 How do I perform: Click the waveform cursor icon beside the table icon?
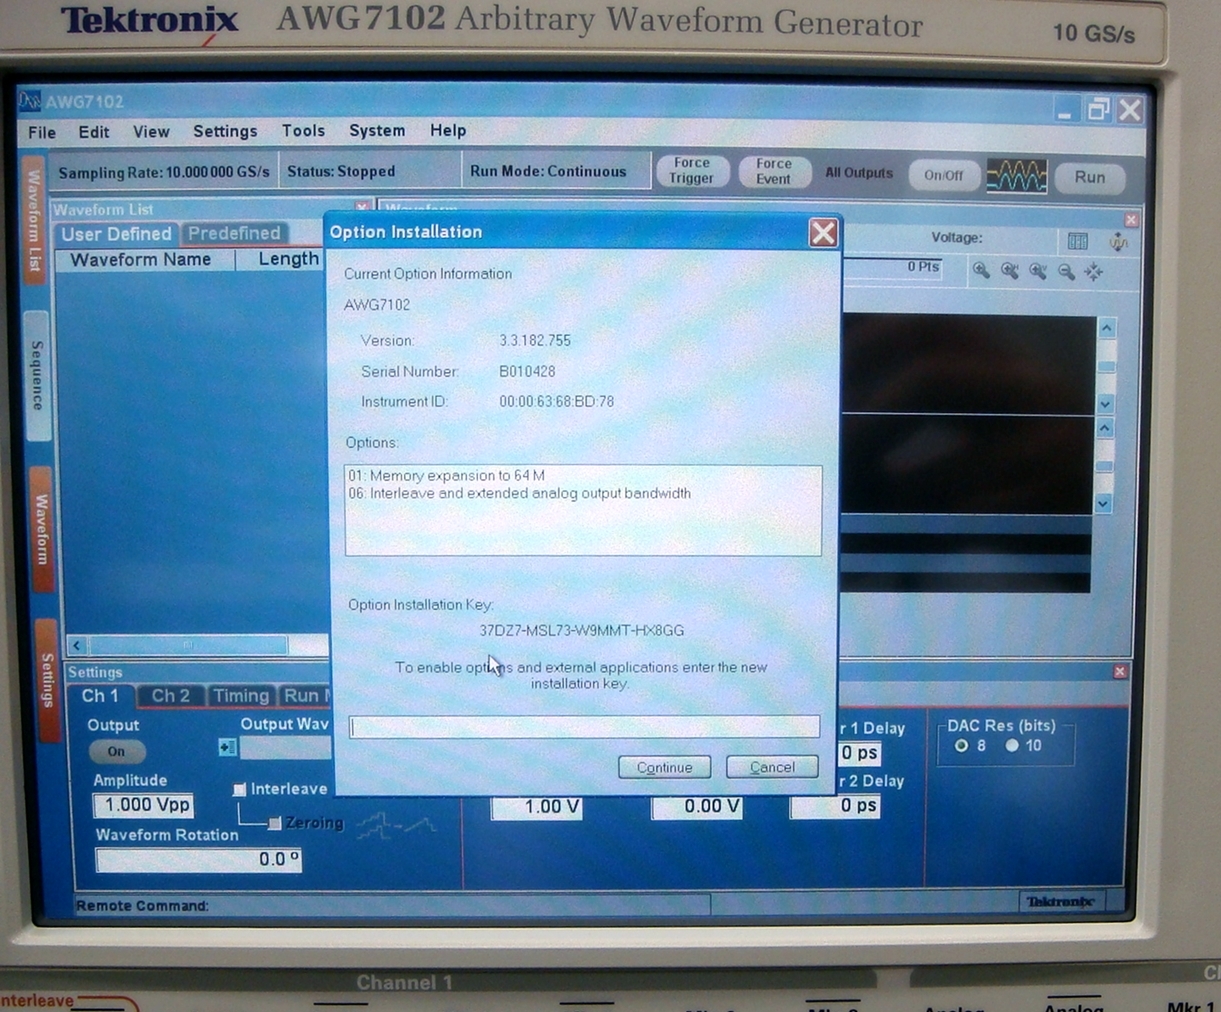pyautogui.click(x=1118, y=241)
